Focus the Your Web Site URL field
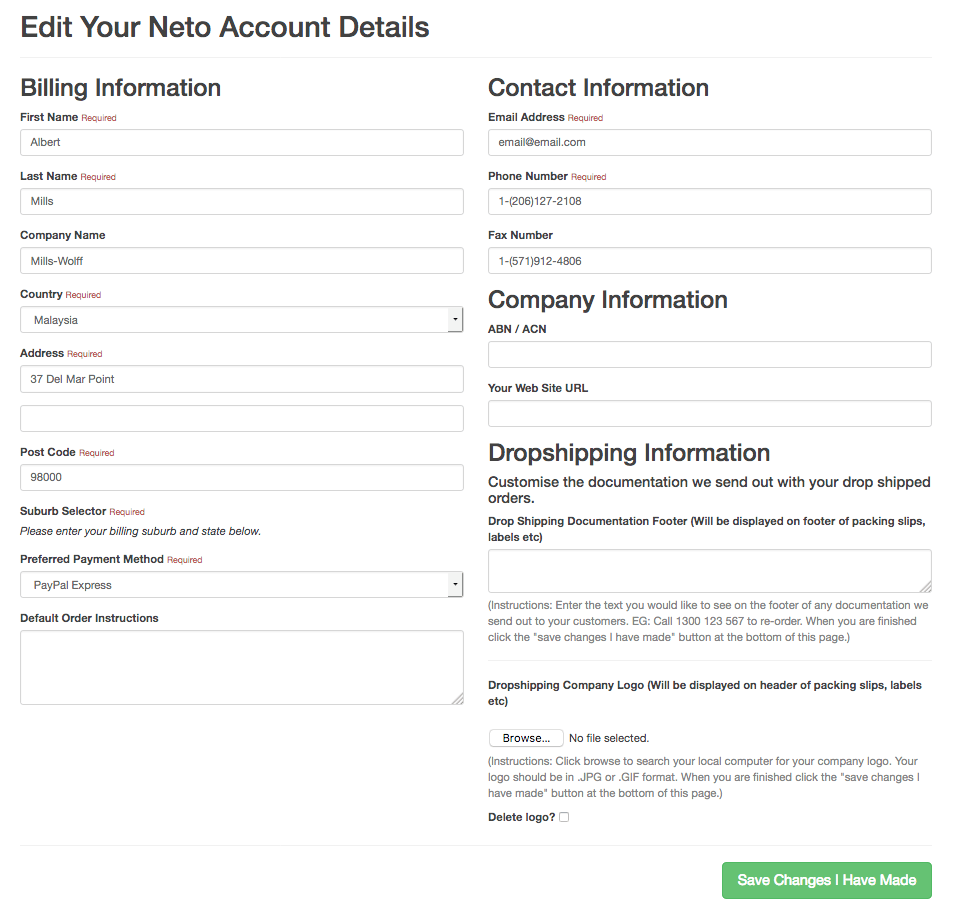Viewport: 962px width, 908px height. 710,414
